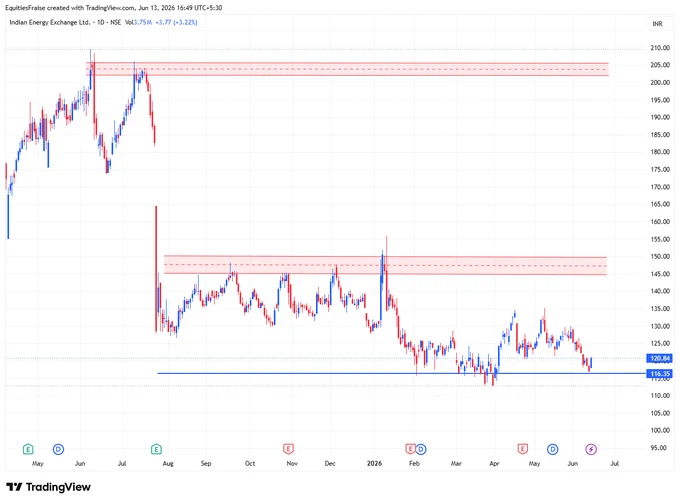Click the blue 116.35 support price label
This screenshot has width=680, height=503.
[x=660, y=373]
